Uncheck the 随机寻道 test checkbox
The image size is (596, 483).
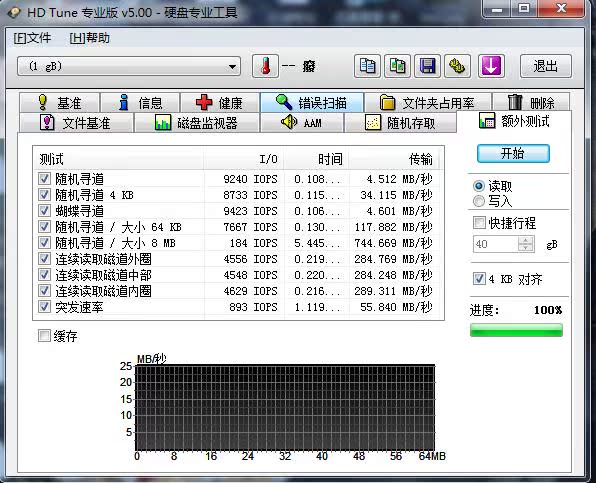click(44, 178)
